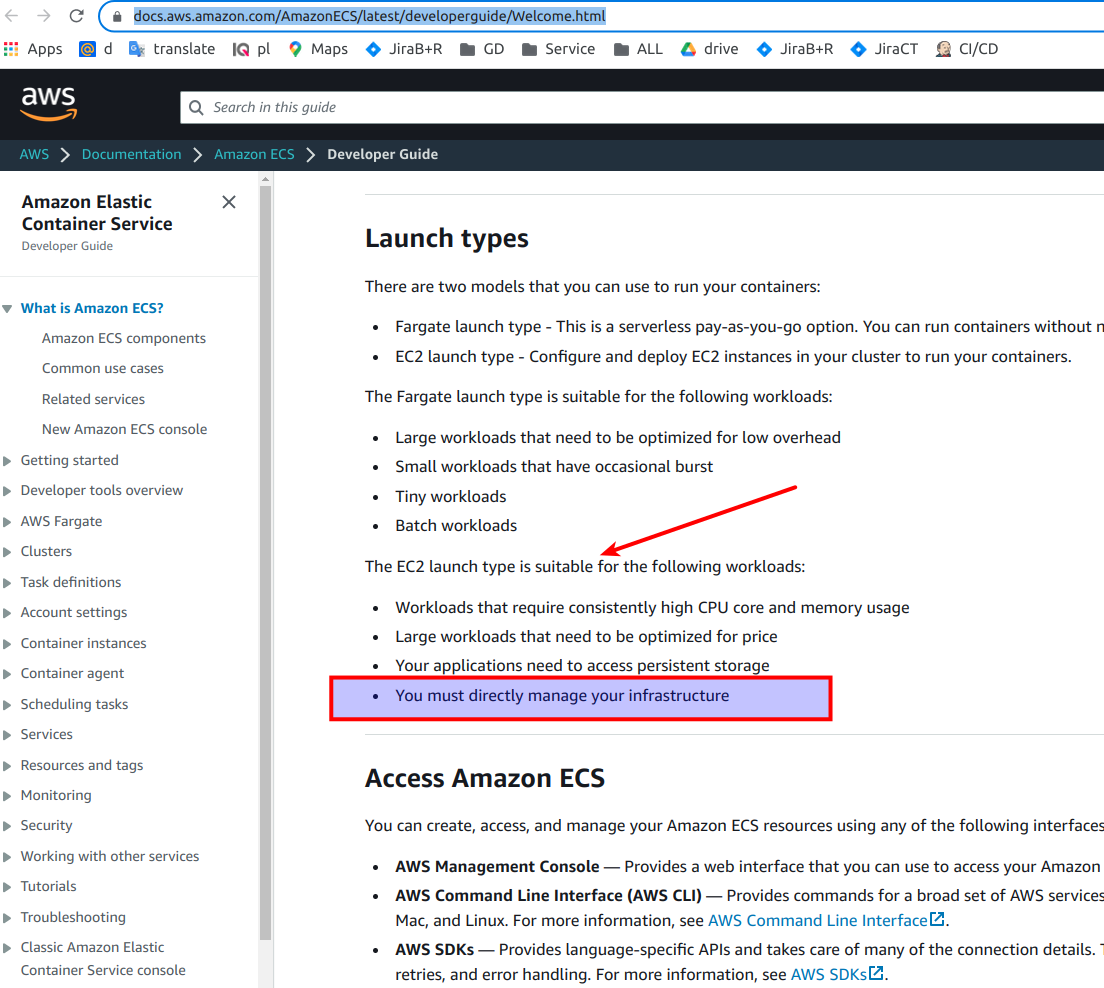Image resolution: width=1104 pixels, height=988 pixels.
Task: Collapse the What is Amazon ECS? section
Action: click(x=9, y=308)
